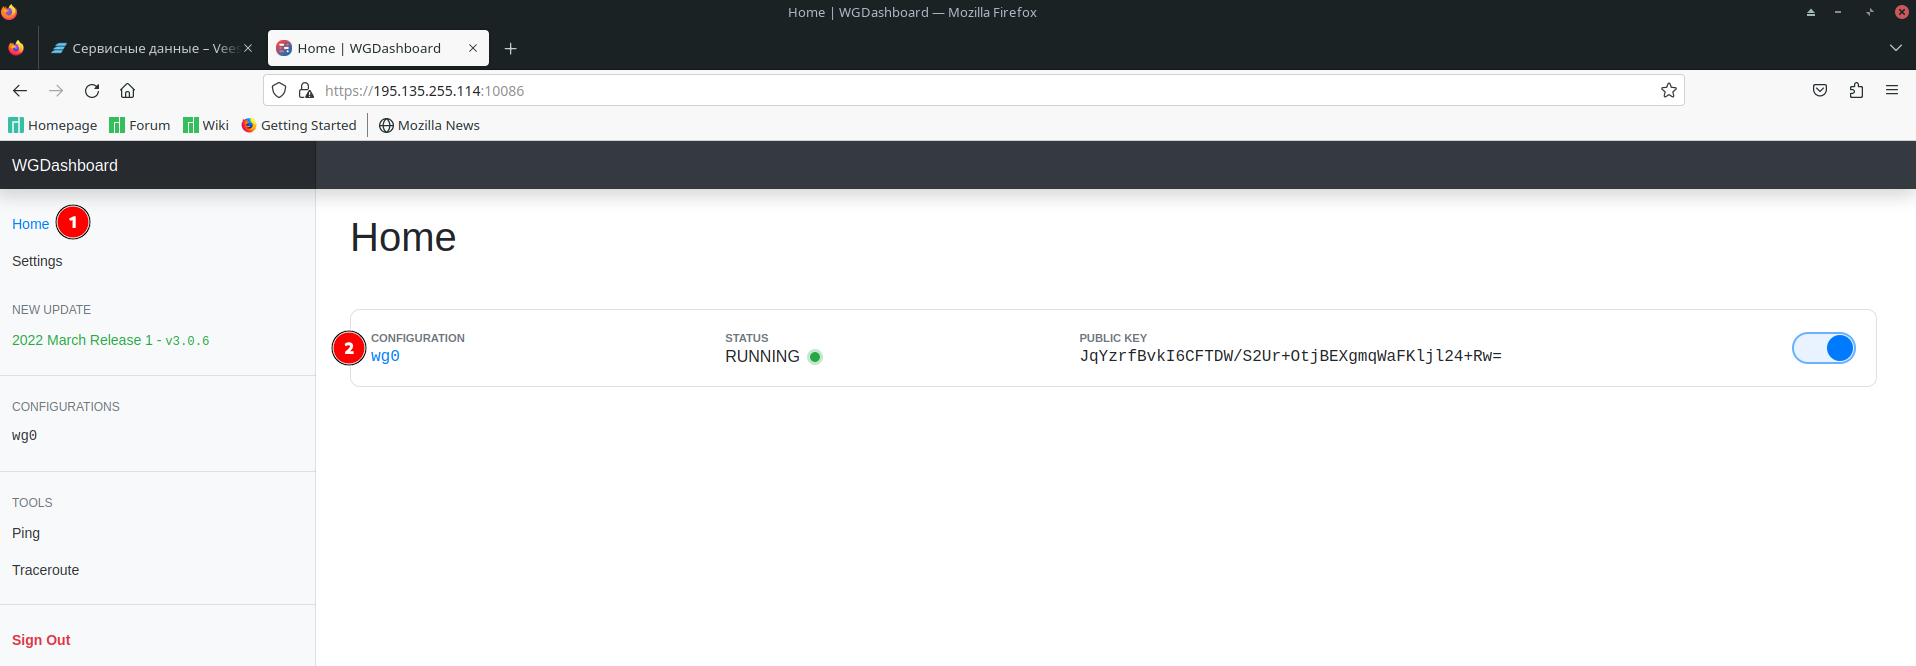Toggle the wg0 configuration switch off
The image size is (1916, 666).
click(1824, 348)
